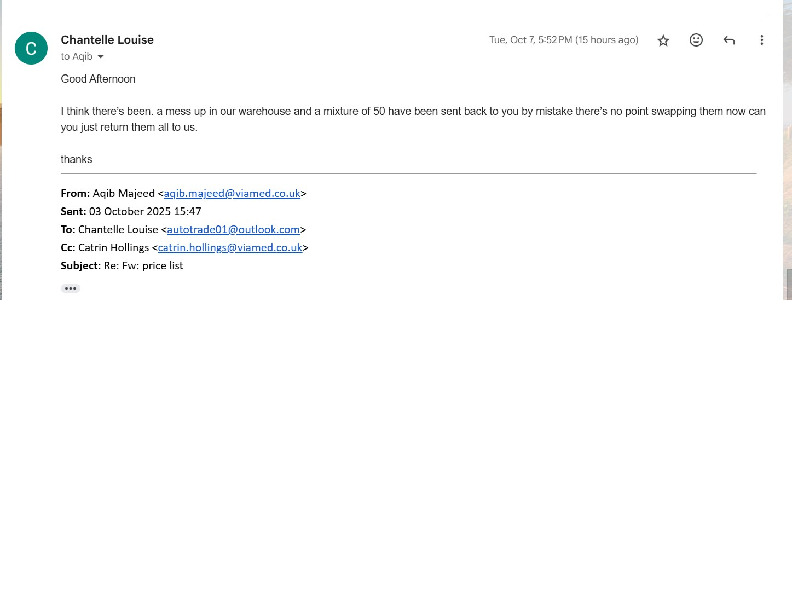Click the "From: Aqib Majeed" quoted header name
This screenshot has width=792, height=612.
[x=123, y=193]
